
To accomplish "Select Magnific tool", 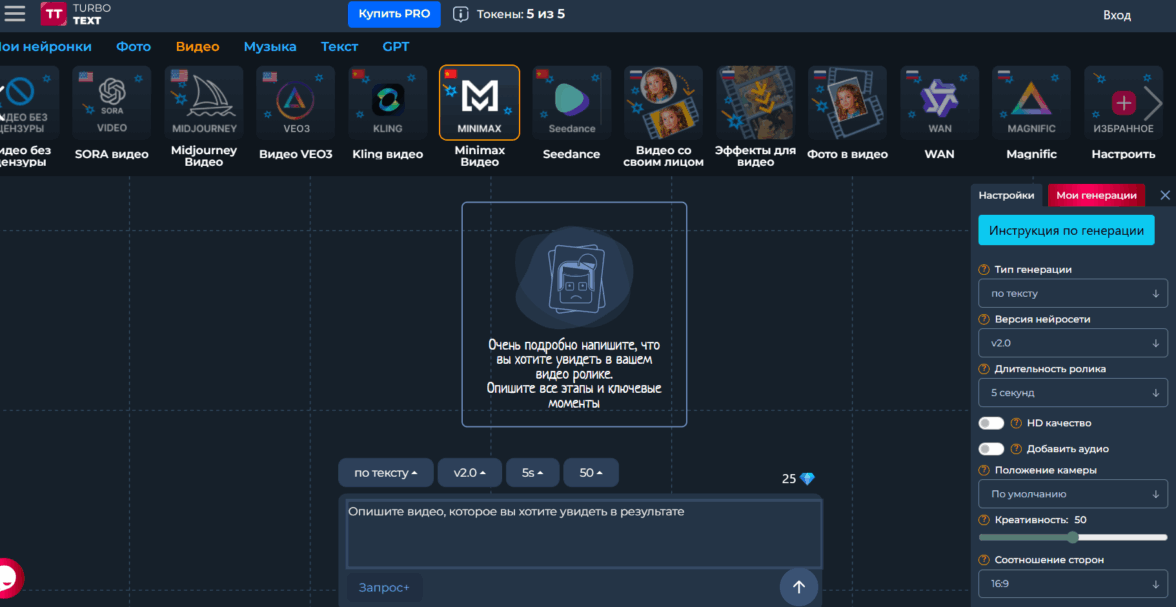I will (x=1031, y=113).
